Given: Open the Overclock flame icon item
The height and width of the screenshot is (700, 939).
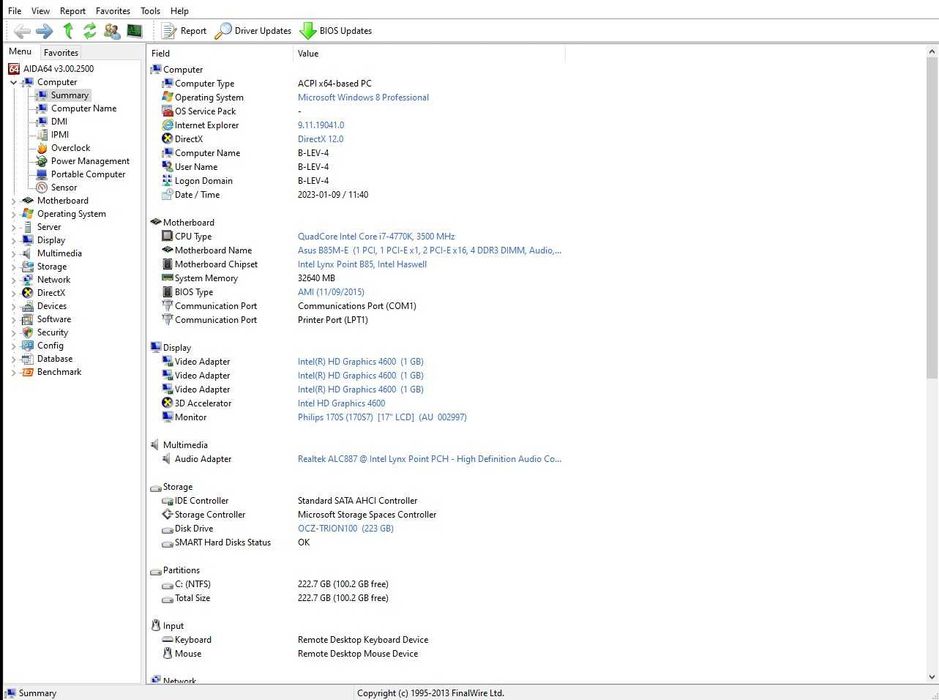Looking at the screenshot, I should pos(42,148).
